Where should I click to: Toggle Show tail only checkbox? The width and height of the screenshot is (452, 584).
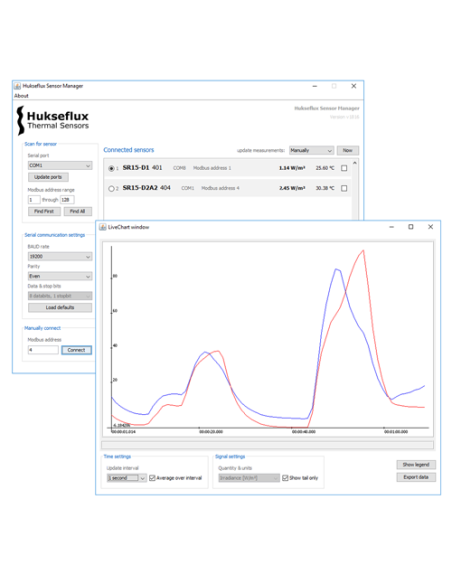click(285, 478)
